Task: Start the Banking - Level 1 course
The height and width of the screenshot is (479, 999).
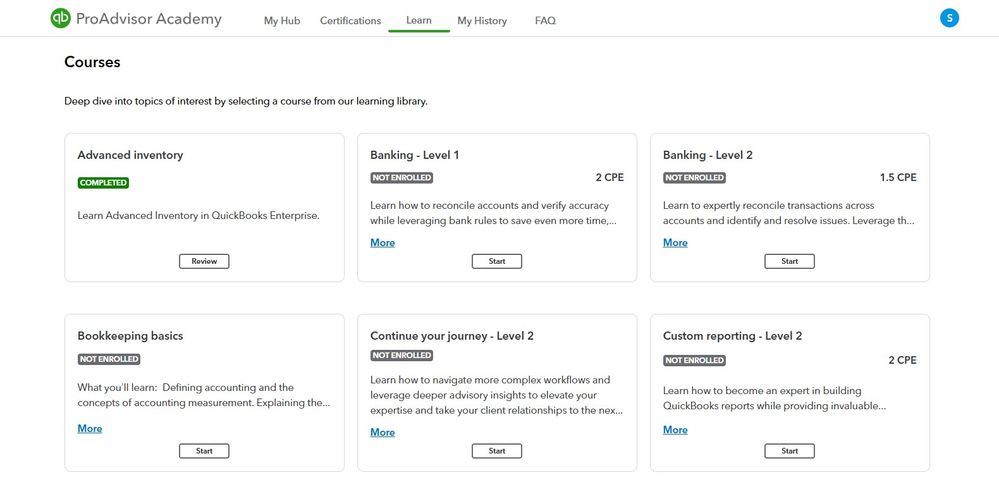Action: [497, 261]
